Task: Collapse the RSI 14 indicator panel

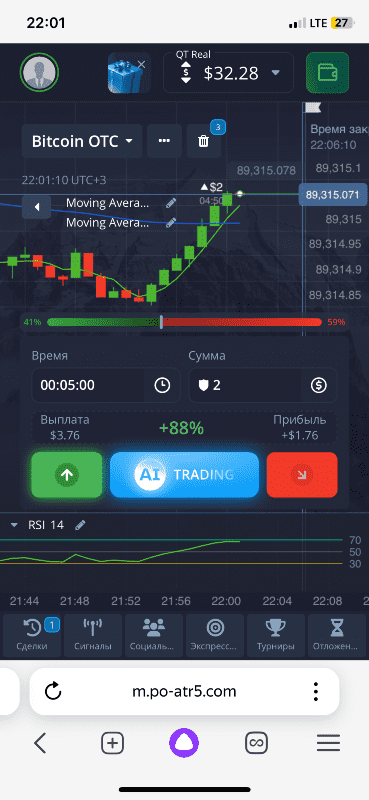Action: pyautogui.click(x=14, y=525)
